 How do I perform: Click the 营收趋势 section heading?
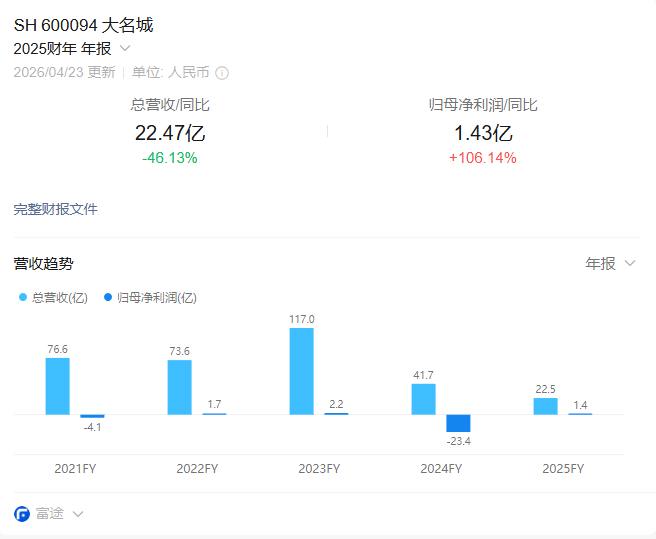click(43, 264)
